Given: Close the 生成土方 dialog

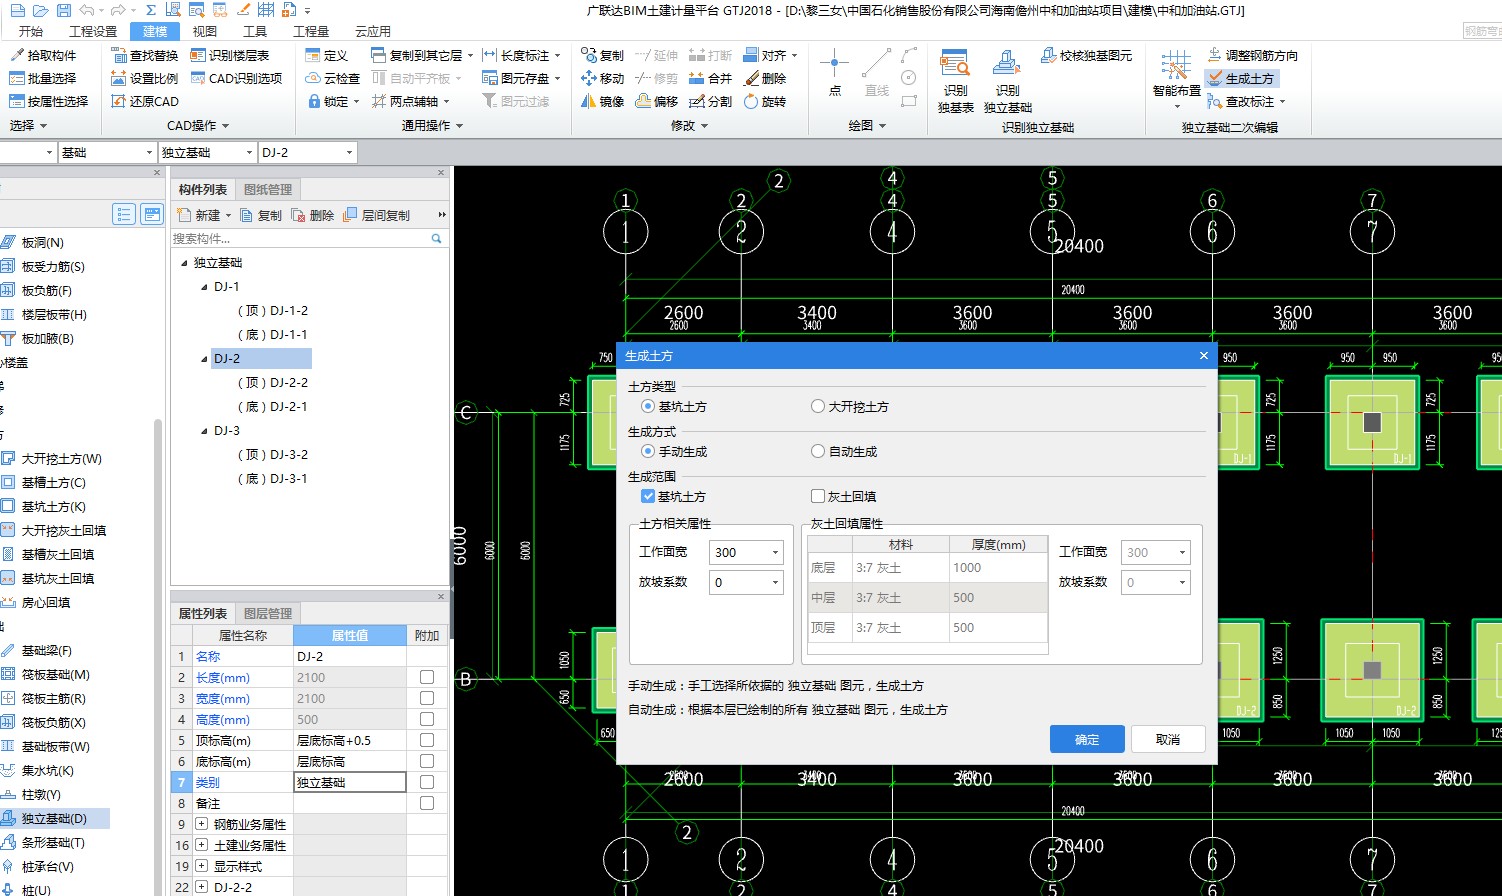Looking at the screenshot, I should click(1203, 355).
